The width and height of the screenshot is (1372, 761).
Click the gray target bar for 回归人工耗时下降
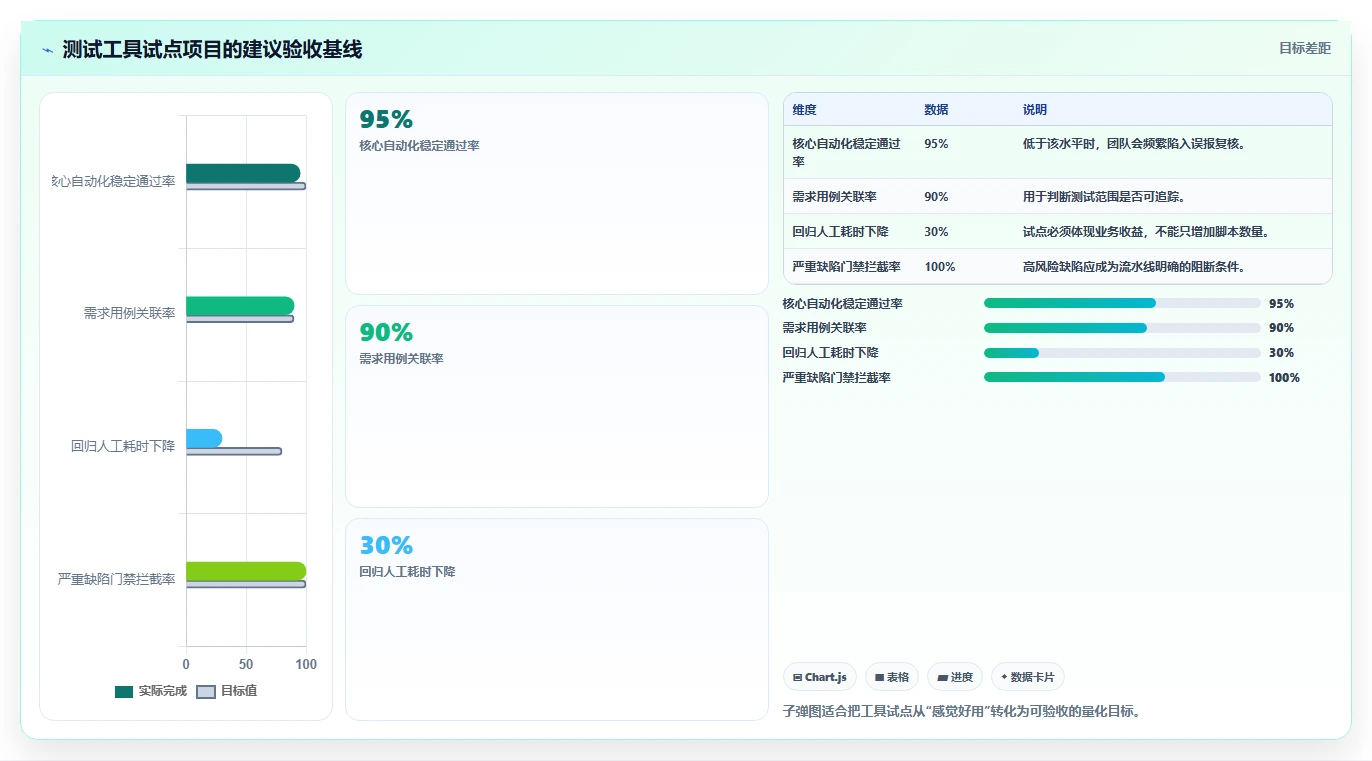(234, 451)
